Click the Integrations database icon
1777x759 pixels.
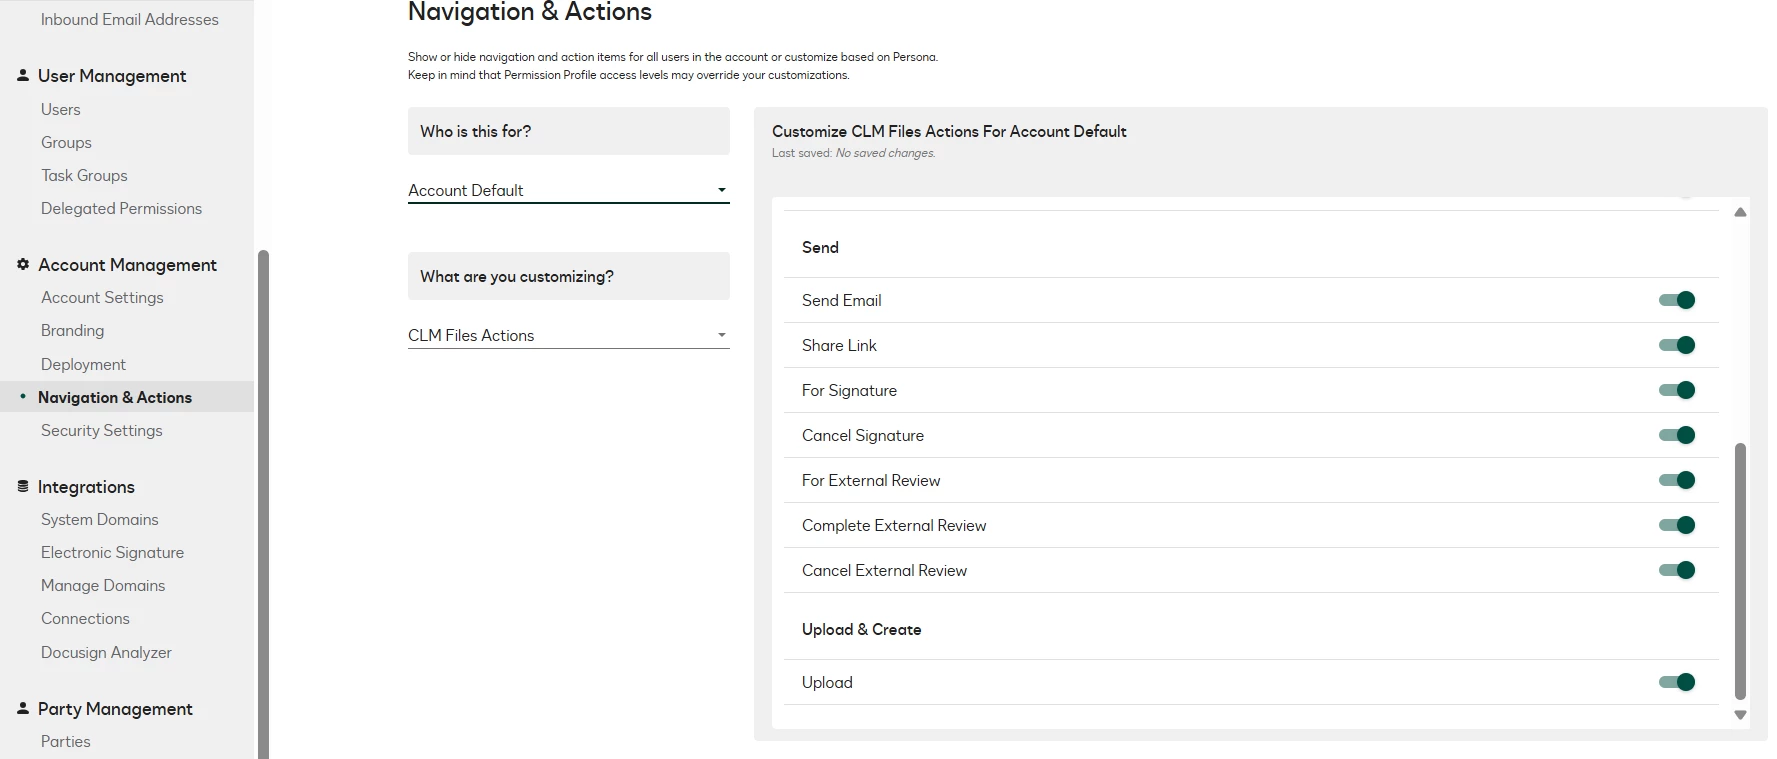[x=23, y=486]
